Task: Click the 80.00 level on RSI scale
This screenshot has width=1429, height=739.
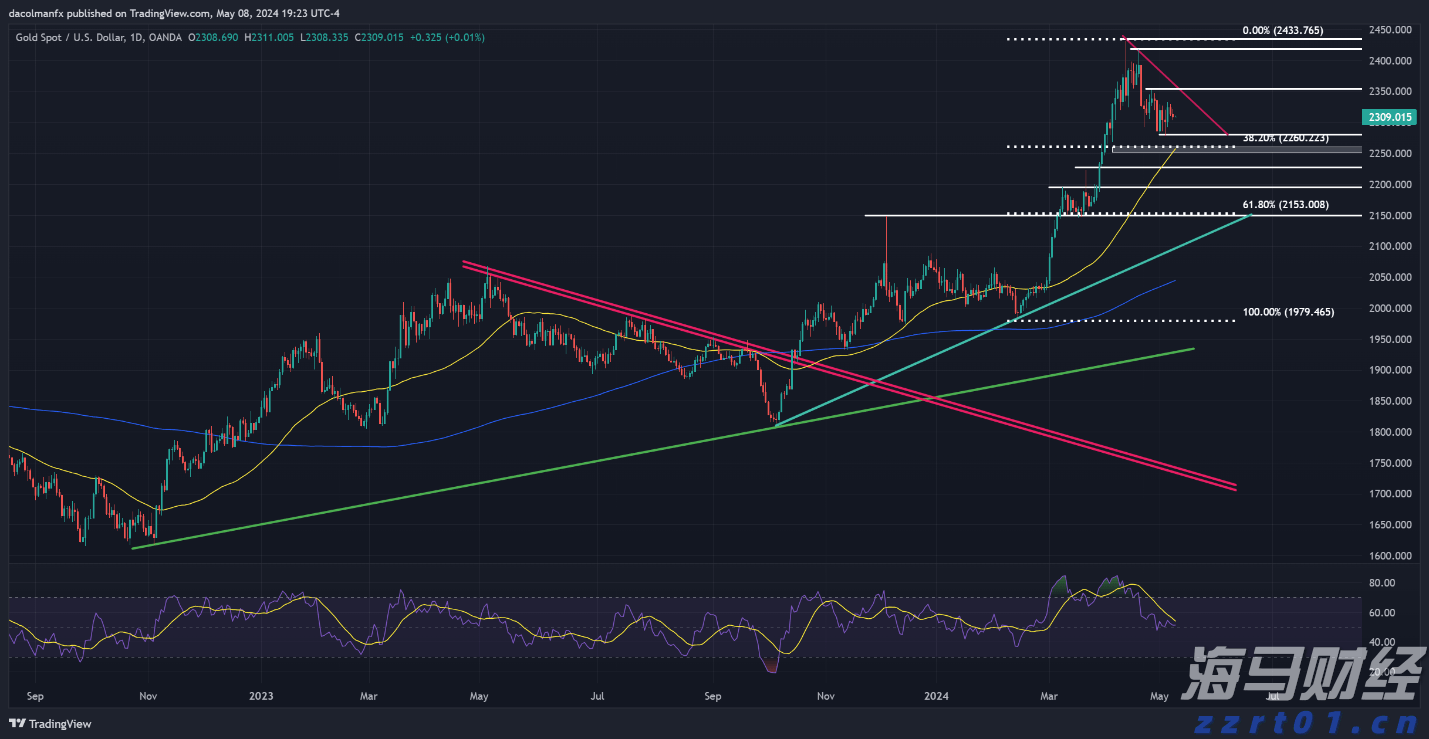Action: point(1380,582)
